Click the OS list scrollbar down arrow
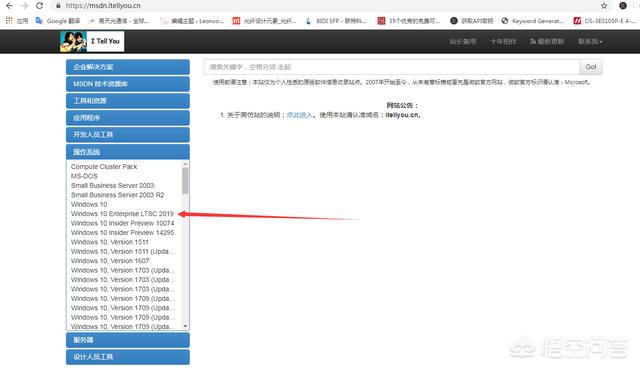640x370 pixels. (185, 326)
